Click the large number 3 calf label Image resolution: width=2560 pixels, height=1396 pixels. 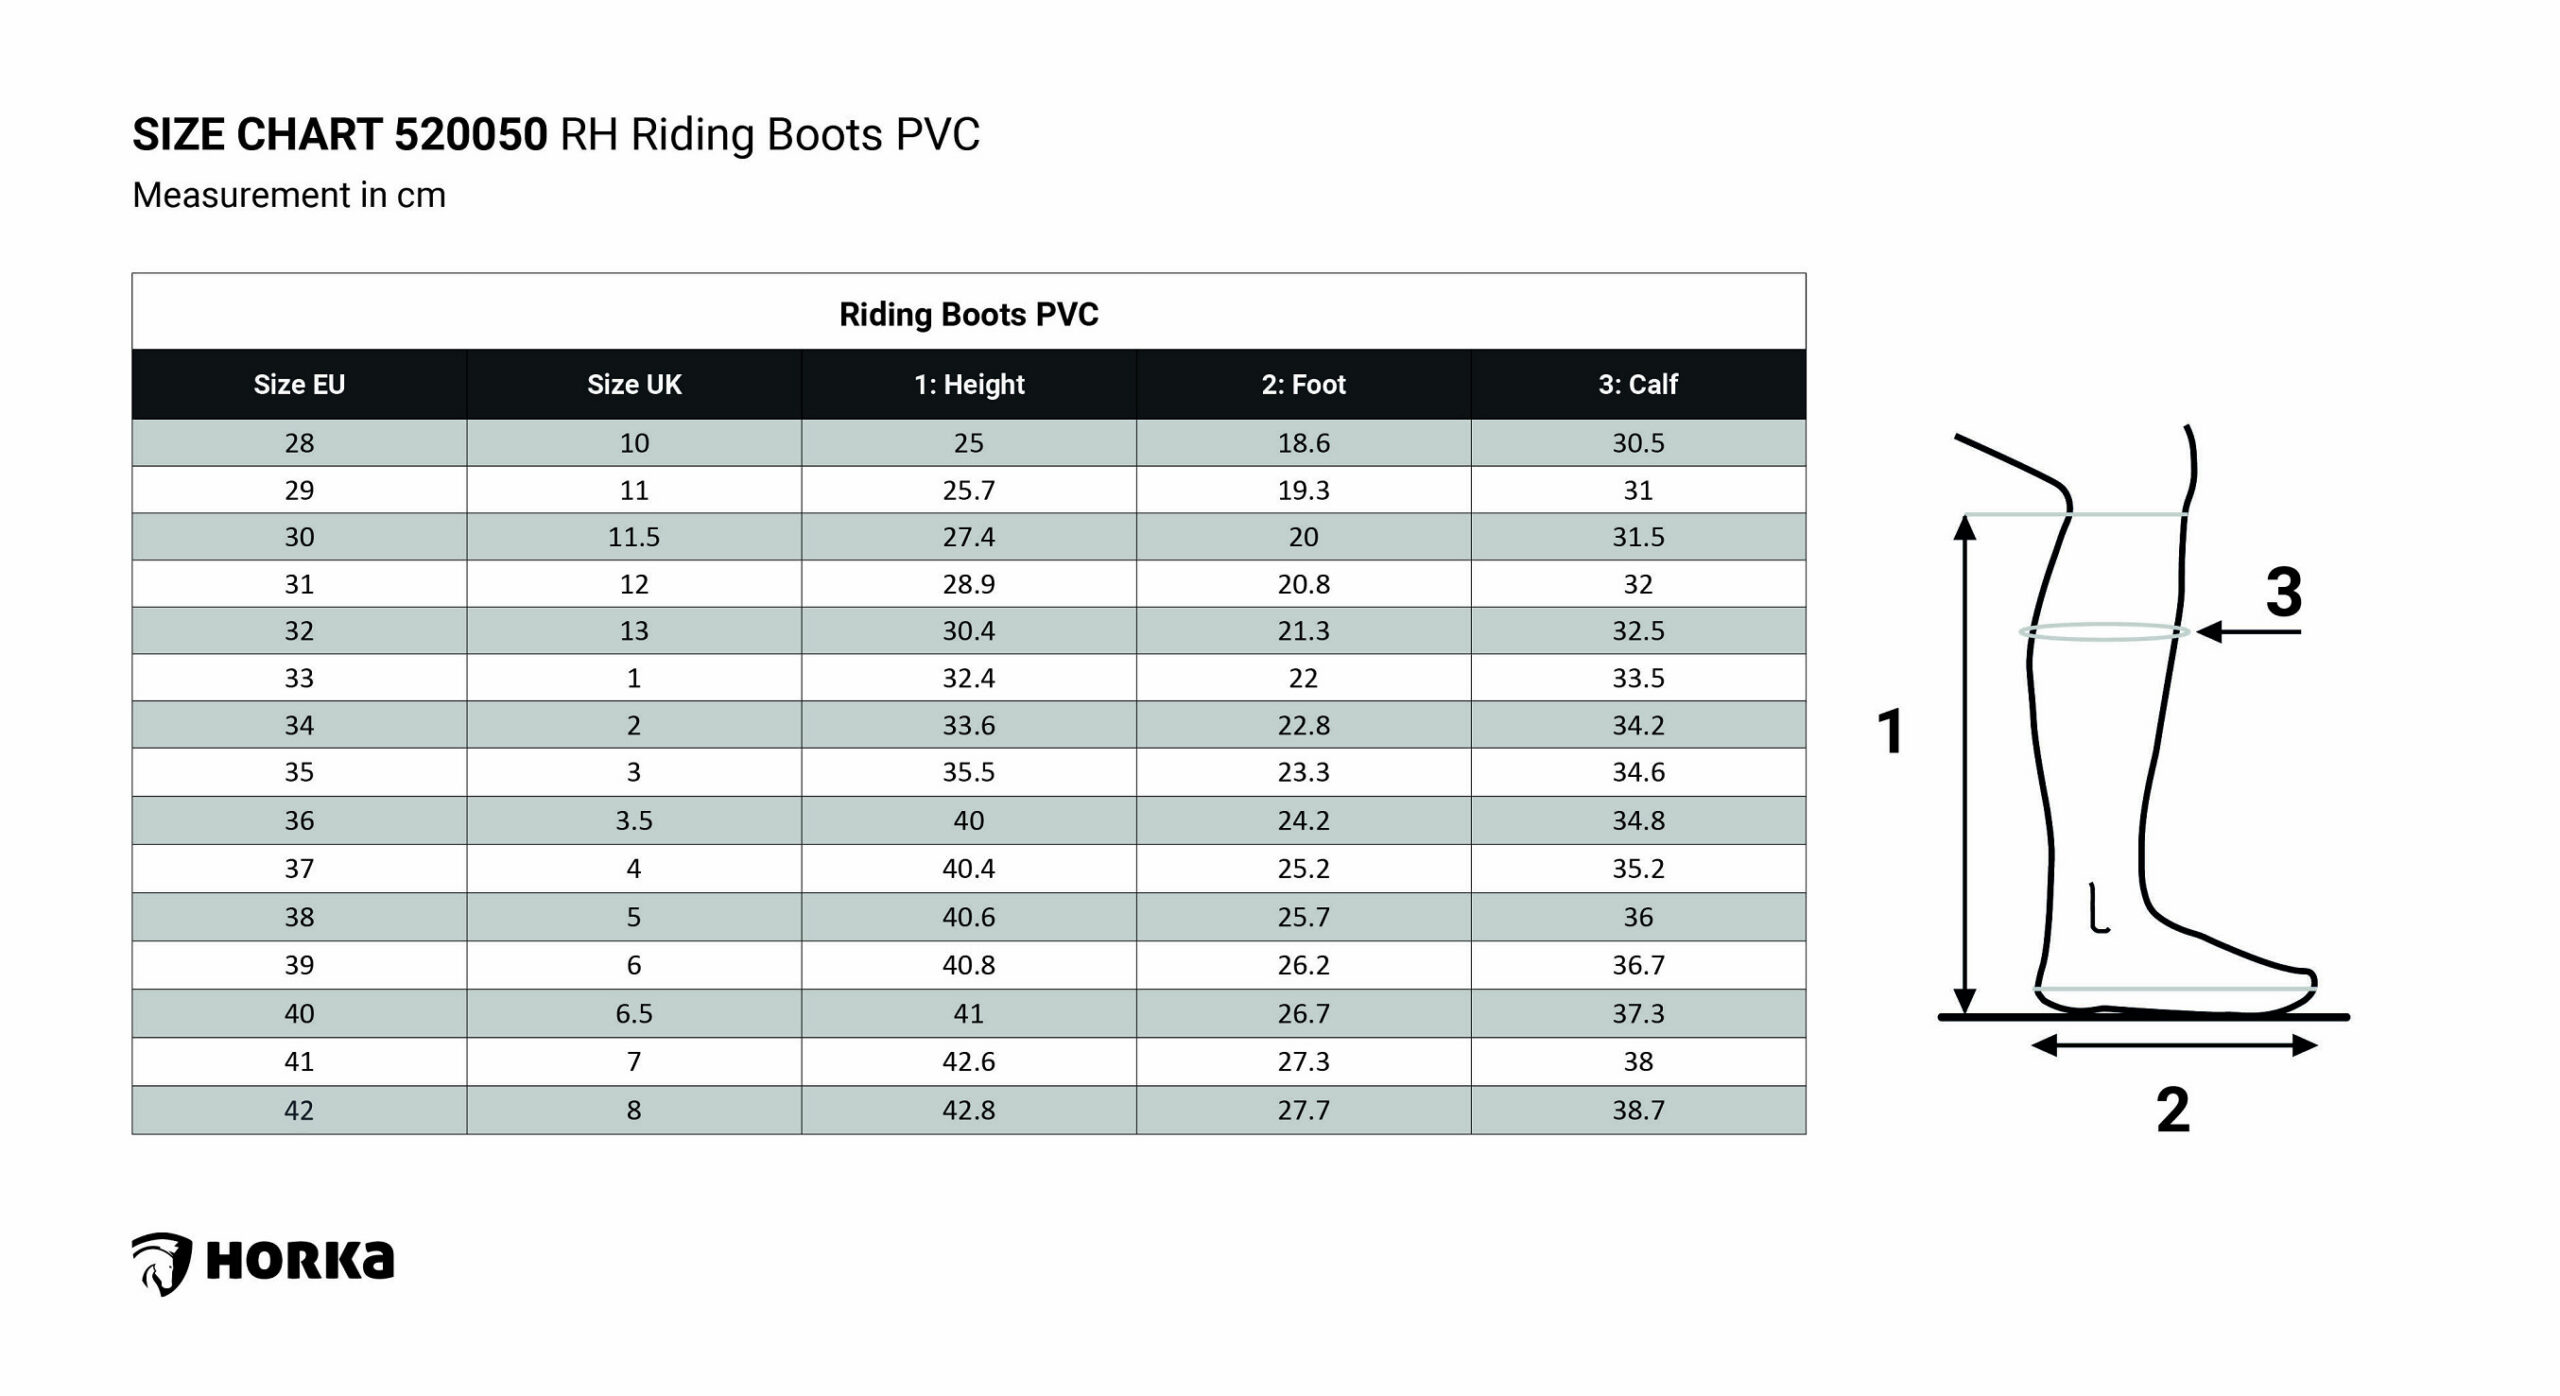(2284, 591)
